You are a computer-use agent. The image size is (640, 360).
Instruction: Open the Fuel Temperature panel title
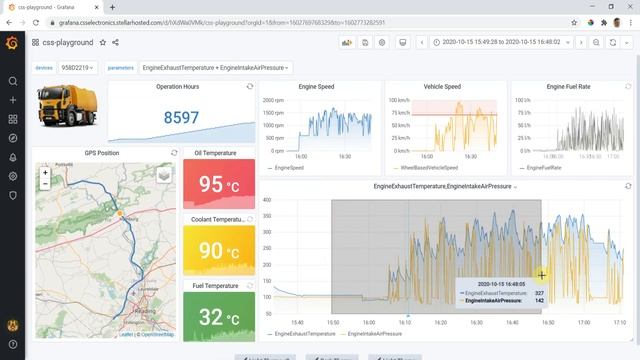(x=215, y=286)
